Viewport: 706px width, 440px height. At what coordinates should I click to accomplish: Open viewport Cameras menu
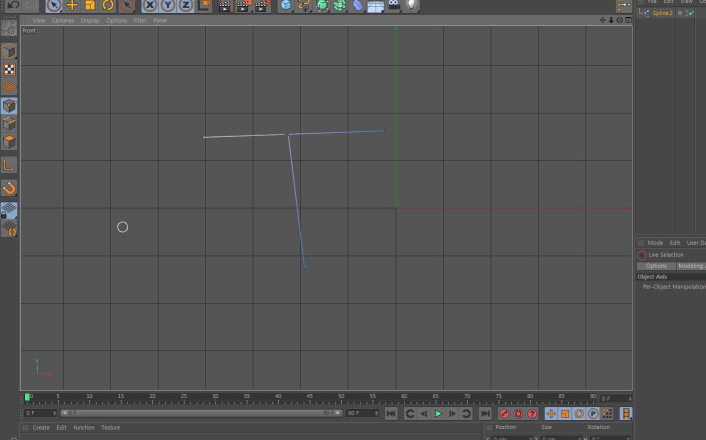(63, 20)
